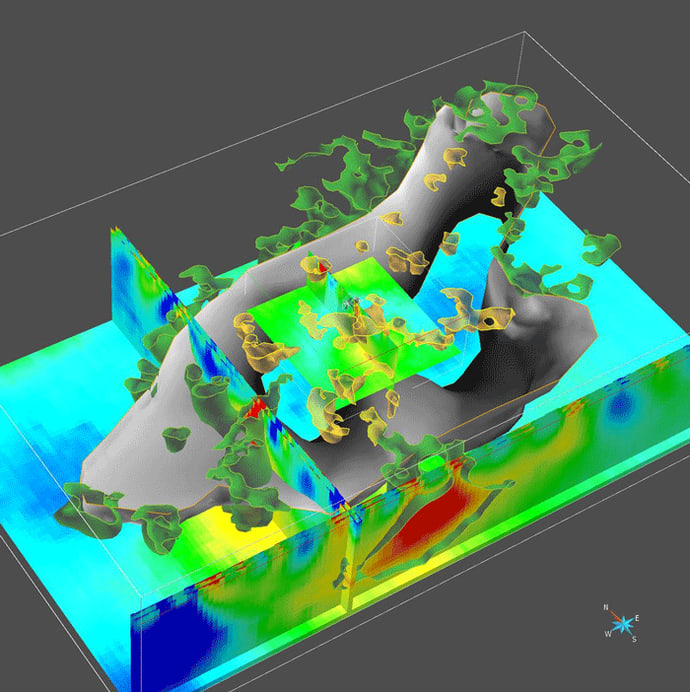Click the N label on the compass
The image size is (690, 692).
coord(606,607)
